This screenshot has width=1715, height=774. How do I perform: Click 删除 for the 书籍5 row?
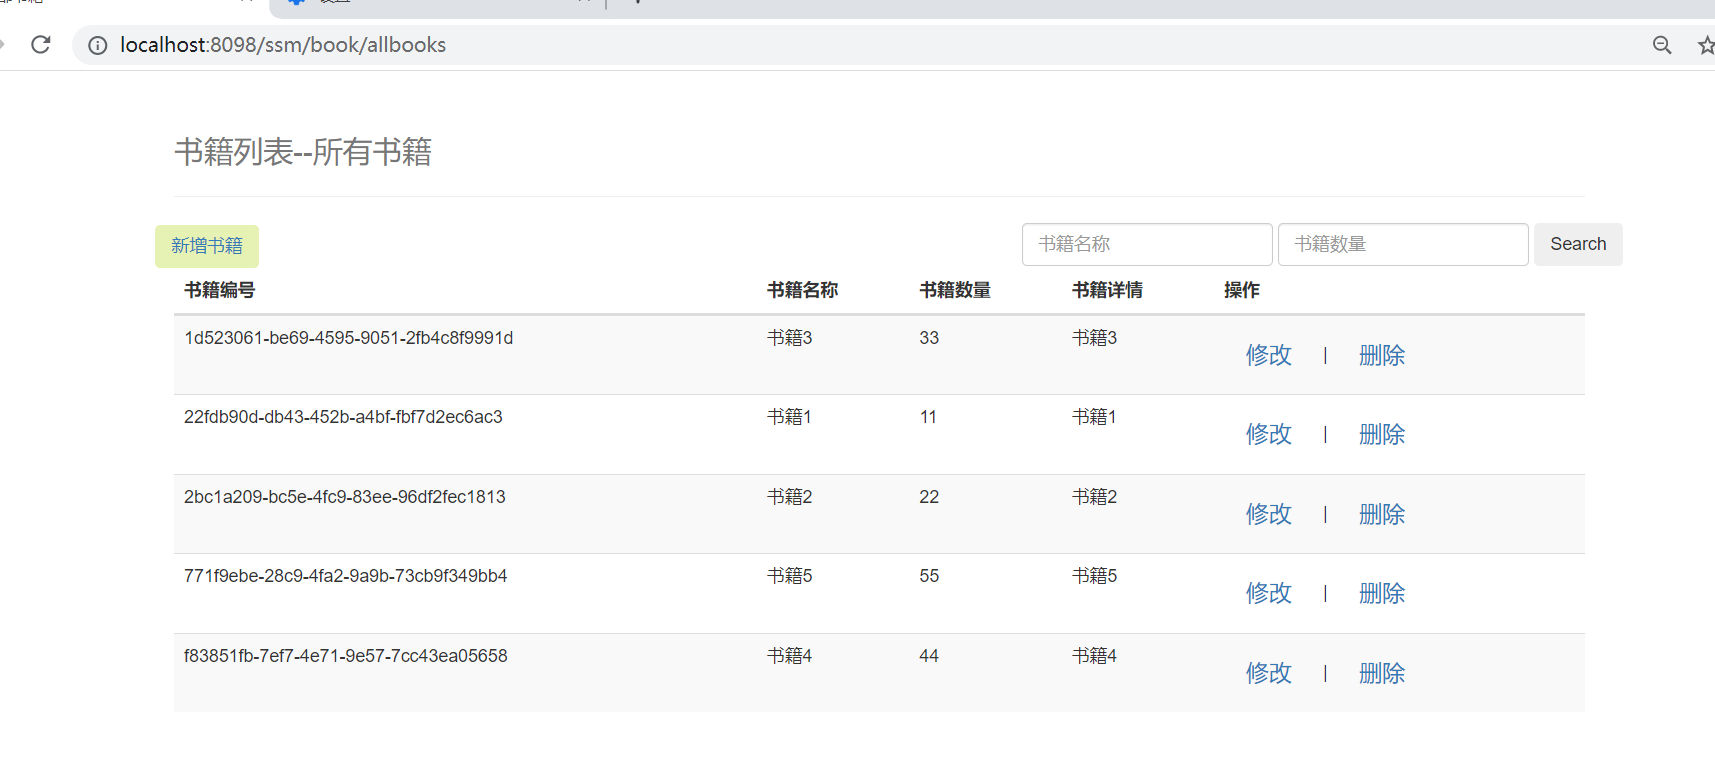click(x=1382, y=593)
